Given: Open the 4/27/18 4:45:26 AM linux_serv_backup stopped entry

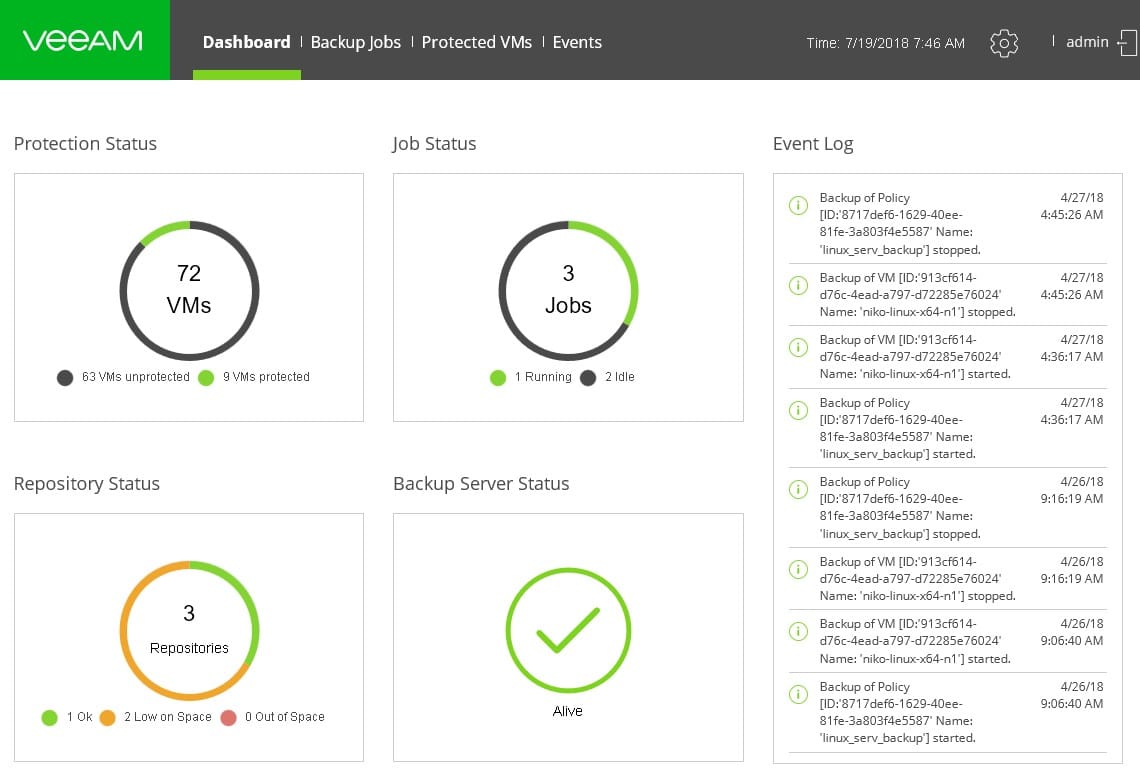Looking at the screenshot, I should (947, 224).
